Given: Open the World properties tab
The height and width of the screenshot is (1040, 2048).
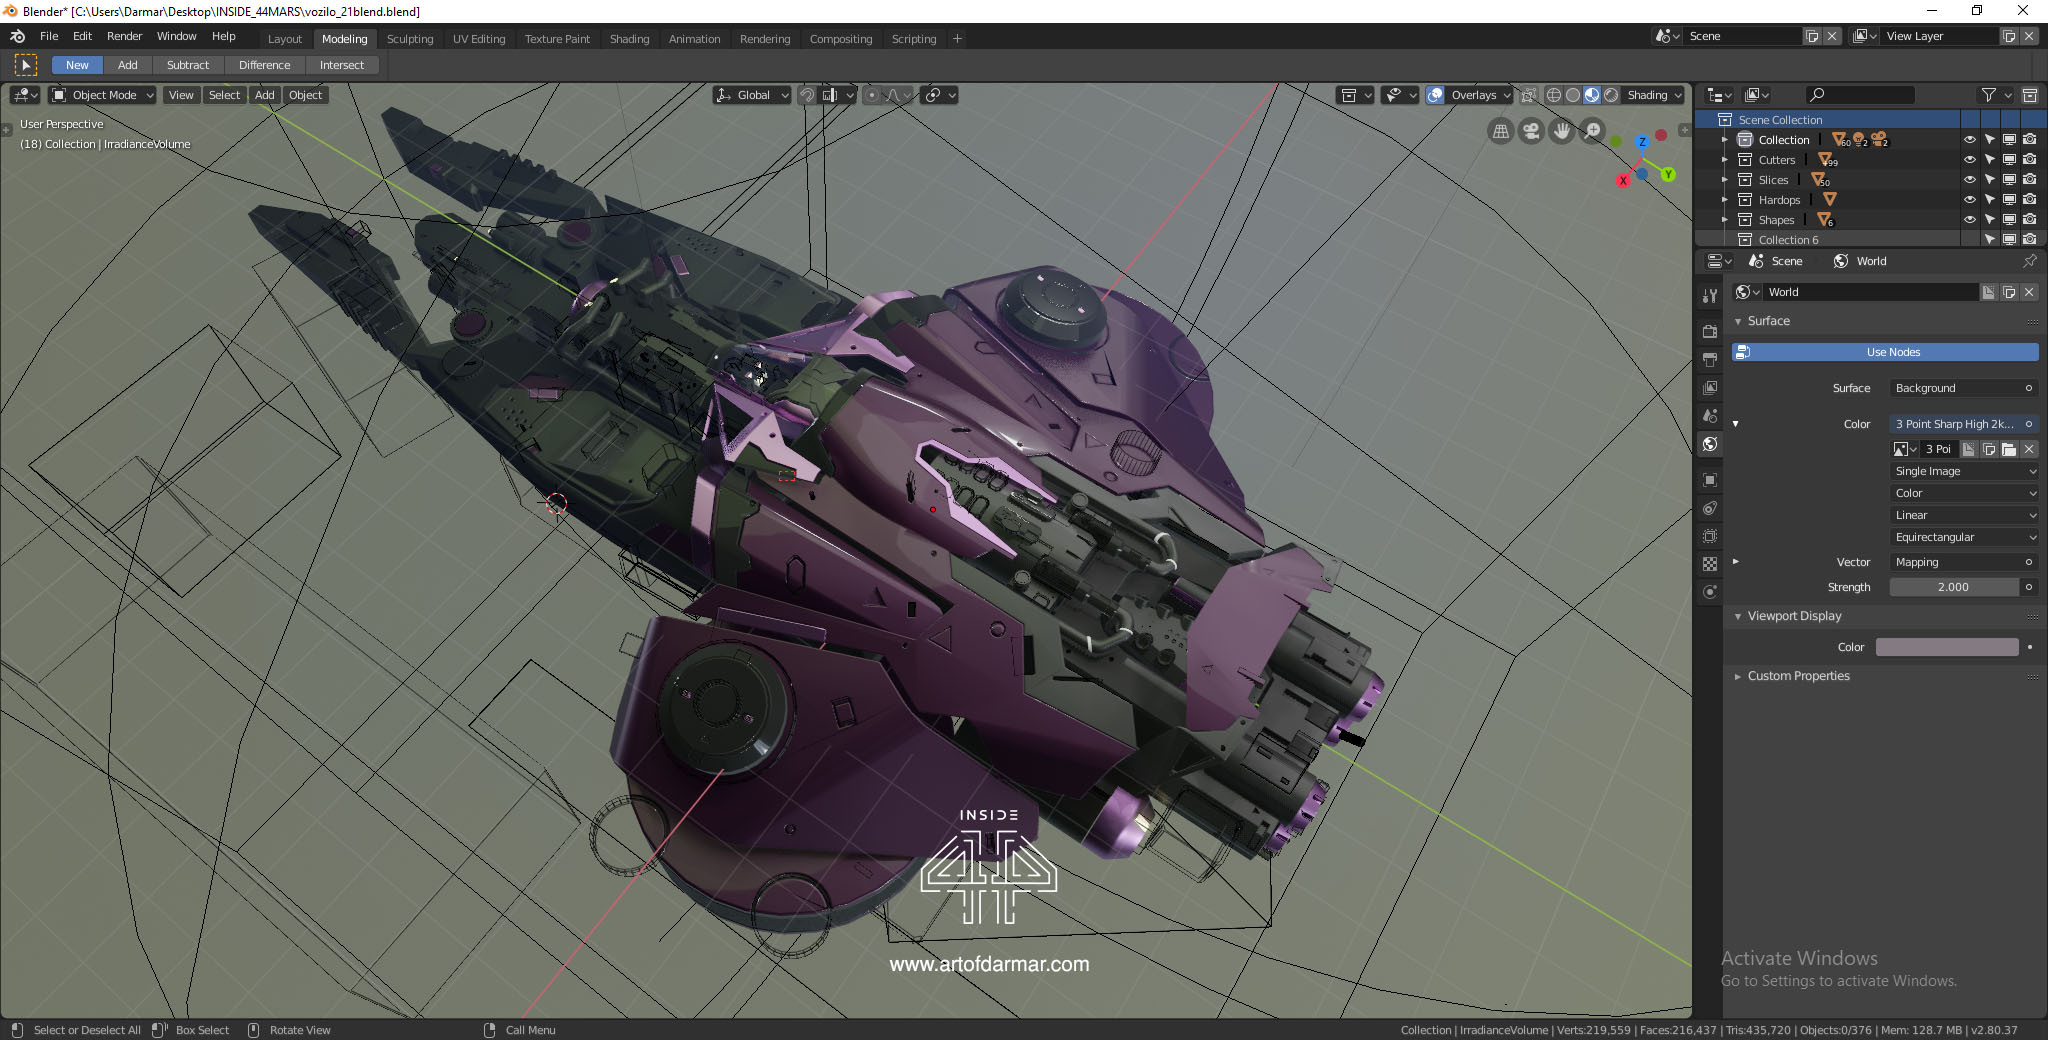Looking at the screenshot, I should point(1710,443).
